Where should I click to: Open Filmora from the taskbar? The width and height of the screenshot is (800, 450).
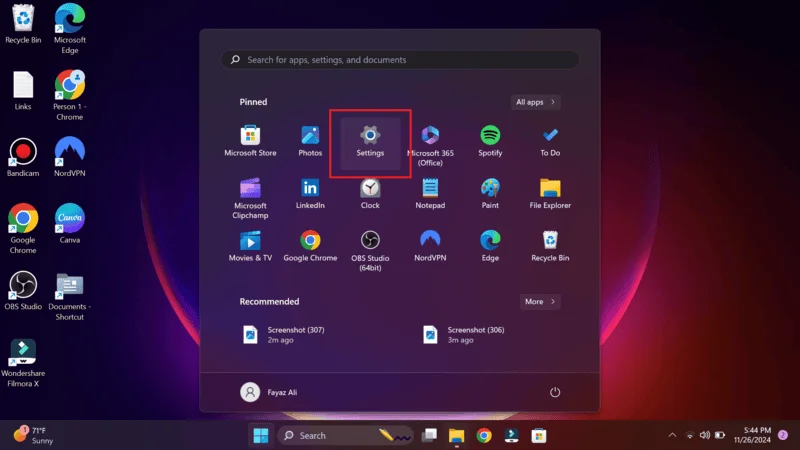511,435
